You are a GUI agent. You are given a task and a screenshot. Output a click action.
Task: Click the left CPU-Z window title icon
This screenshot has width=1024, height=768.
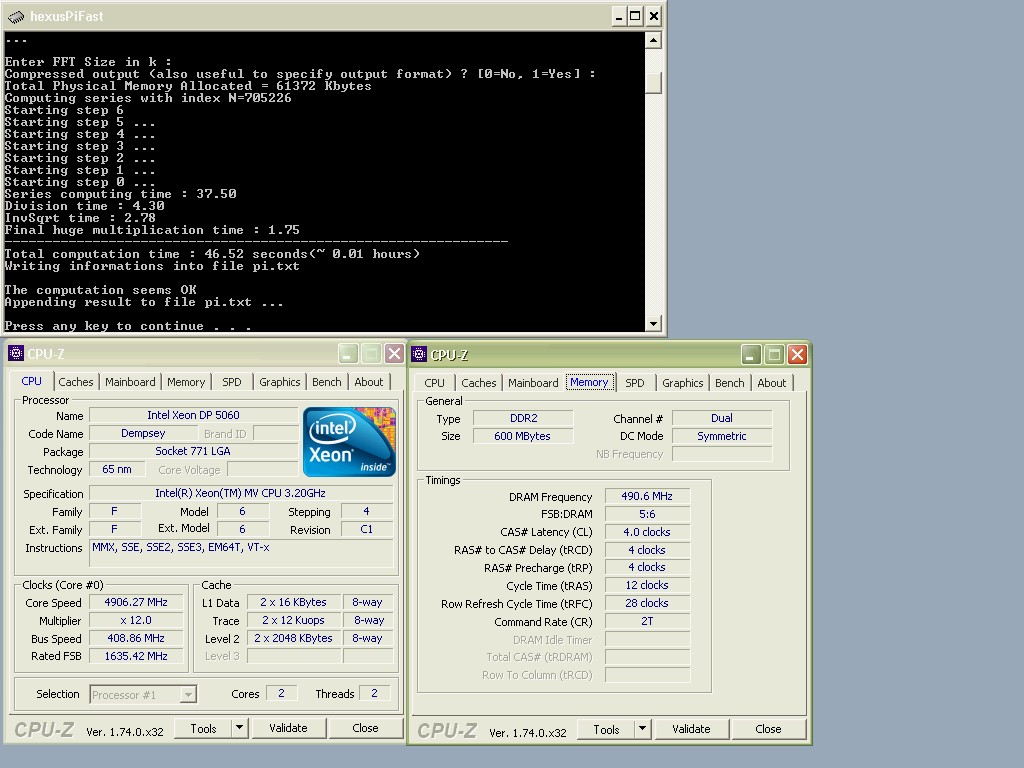pos(16,353)
